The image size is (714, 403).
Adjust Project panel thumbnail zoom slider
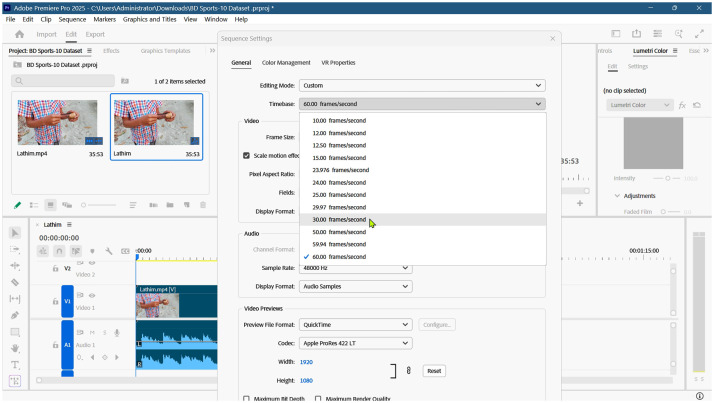[99, 205]
